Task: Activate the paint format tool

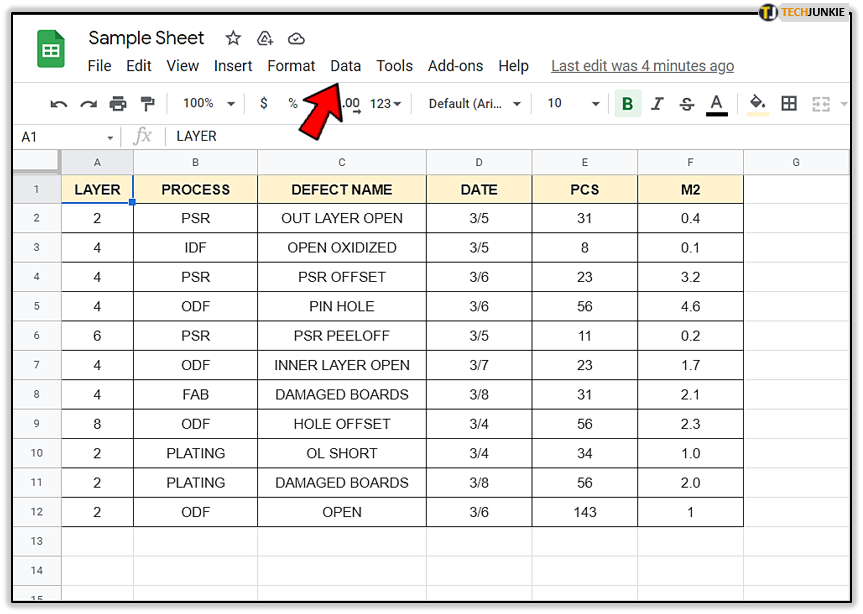Action: click(148, 103)
